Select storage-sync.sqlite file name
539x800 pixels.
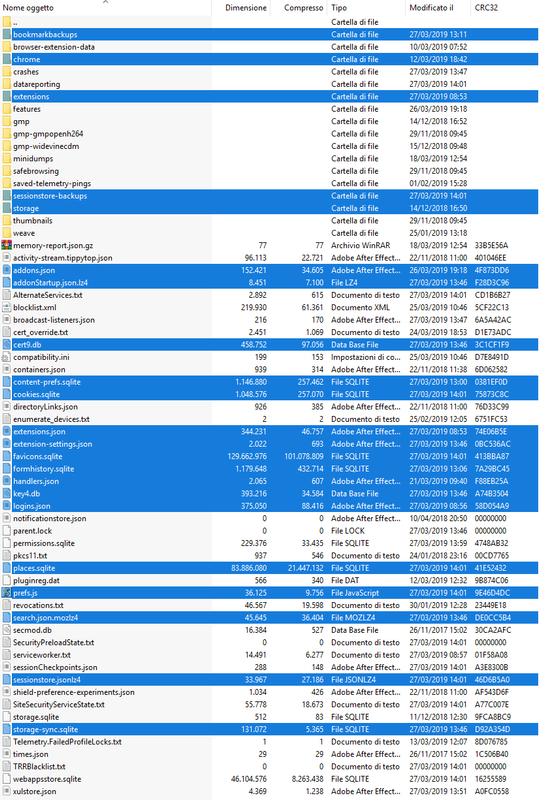(45, 730)
